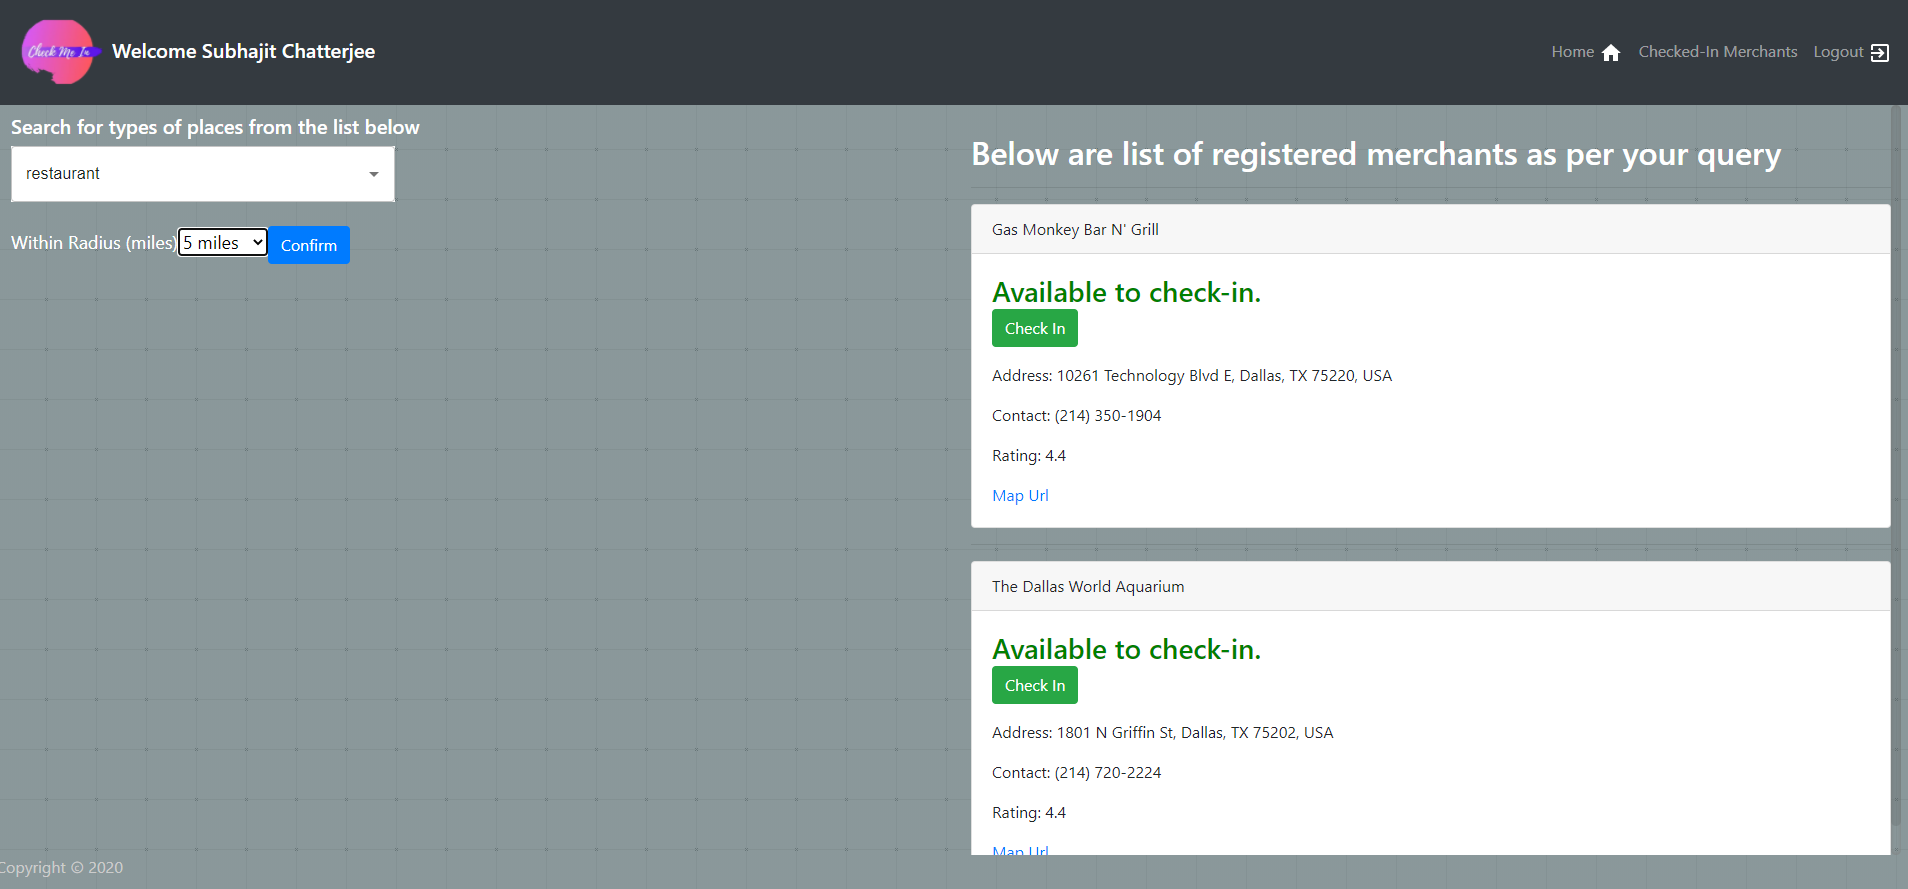The height and width of the screenshot is (889, 1908).
Task: Click address 1801 N Griffin St
Action: (x=1162, y=733)
